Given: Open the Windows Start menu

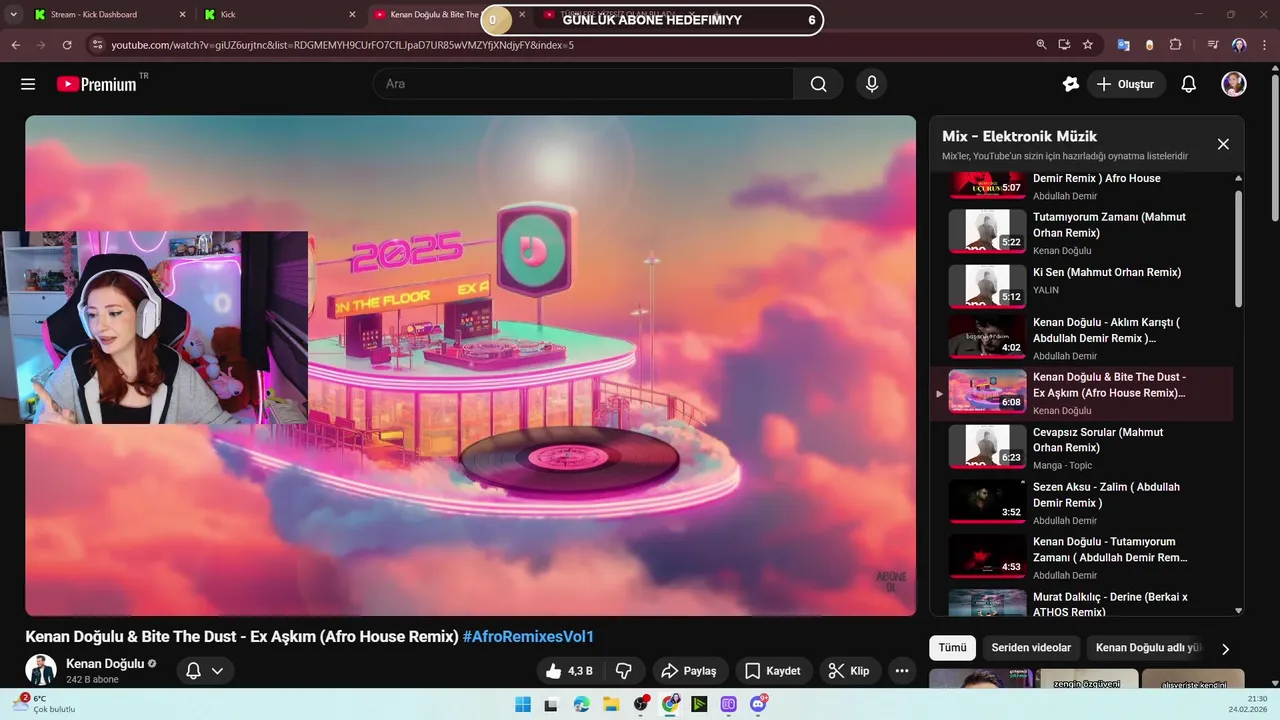Looking at the screenshot, I should (x=522, y=704).
